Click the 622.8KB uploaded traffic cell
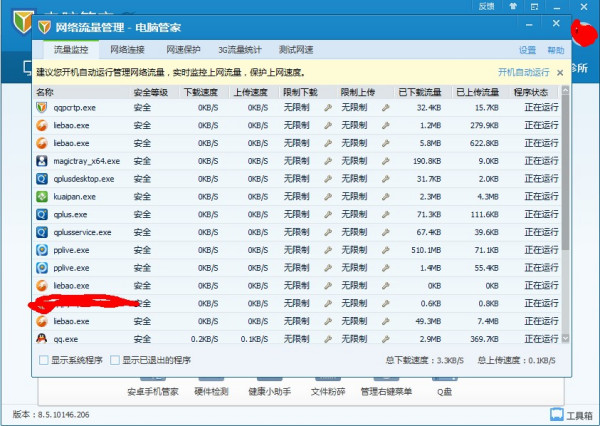This screenshot has width=600, height=426. point(484,143)
